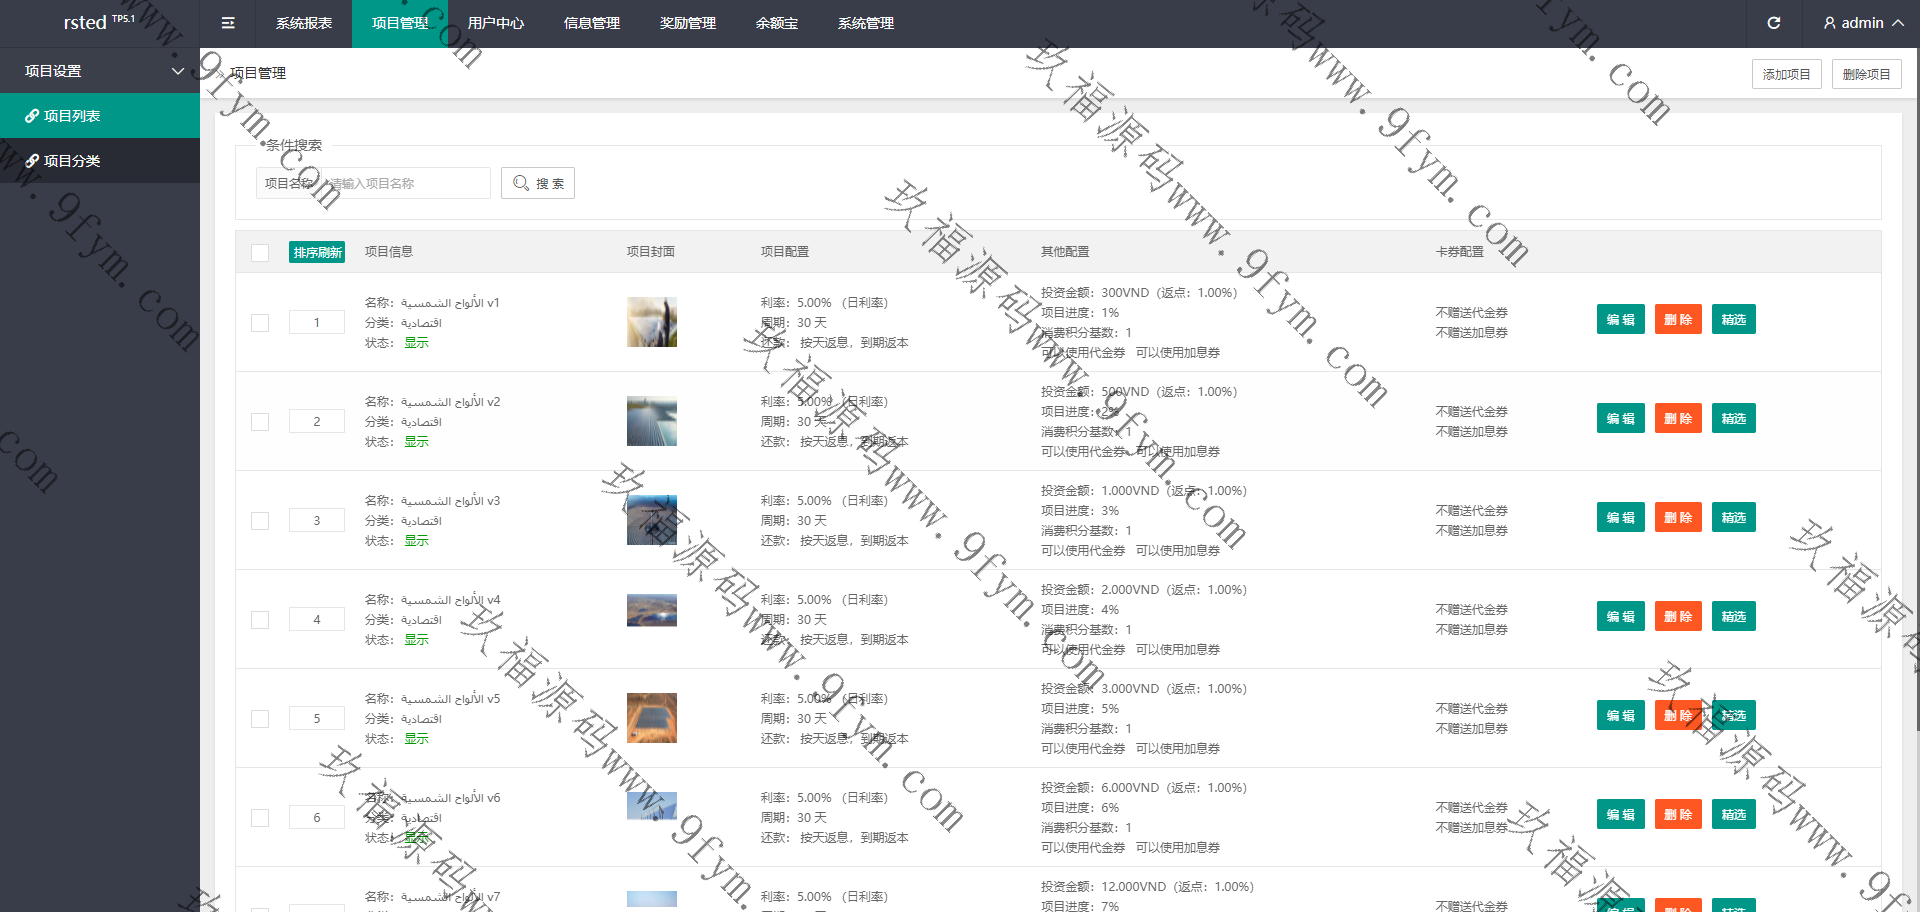The image size is (1920, 912).
Task: Collapse the 项目设置 sidebar group
Action: [177, 71]
